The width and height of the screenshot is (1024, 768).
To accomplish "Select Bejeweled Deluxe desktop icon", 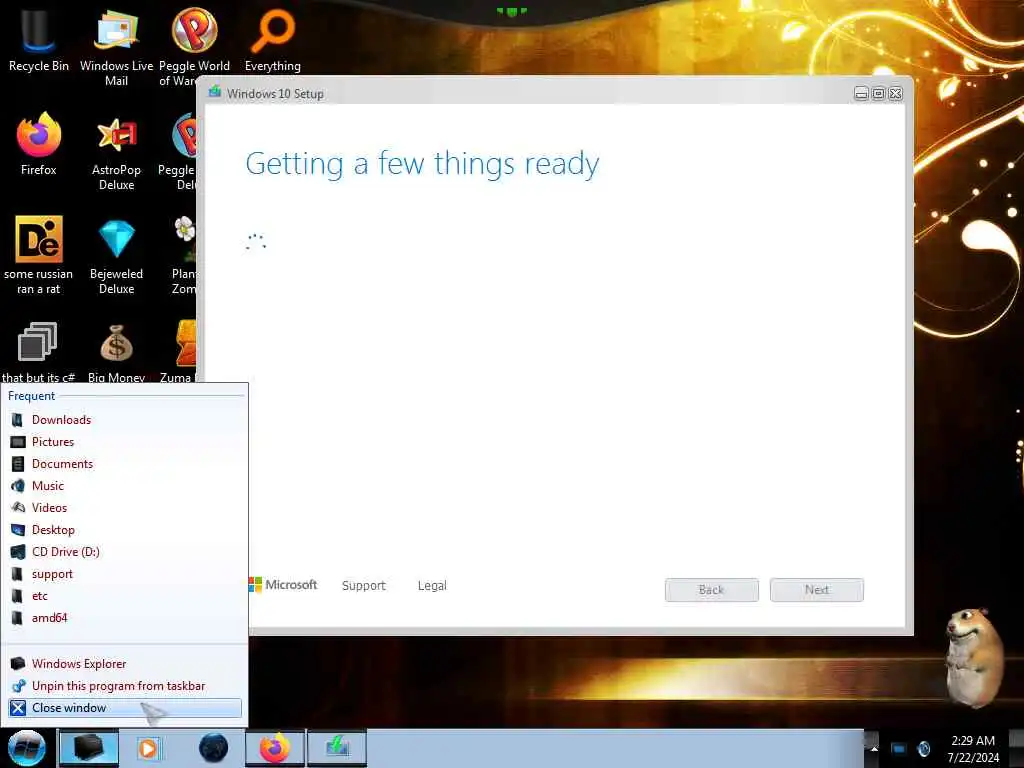I will coord(116,256).
